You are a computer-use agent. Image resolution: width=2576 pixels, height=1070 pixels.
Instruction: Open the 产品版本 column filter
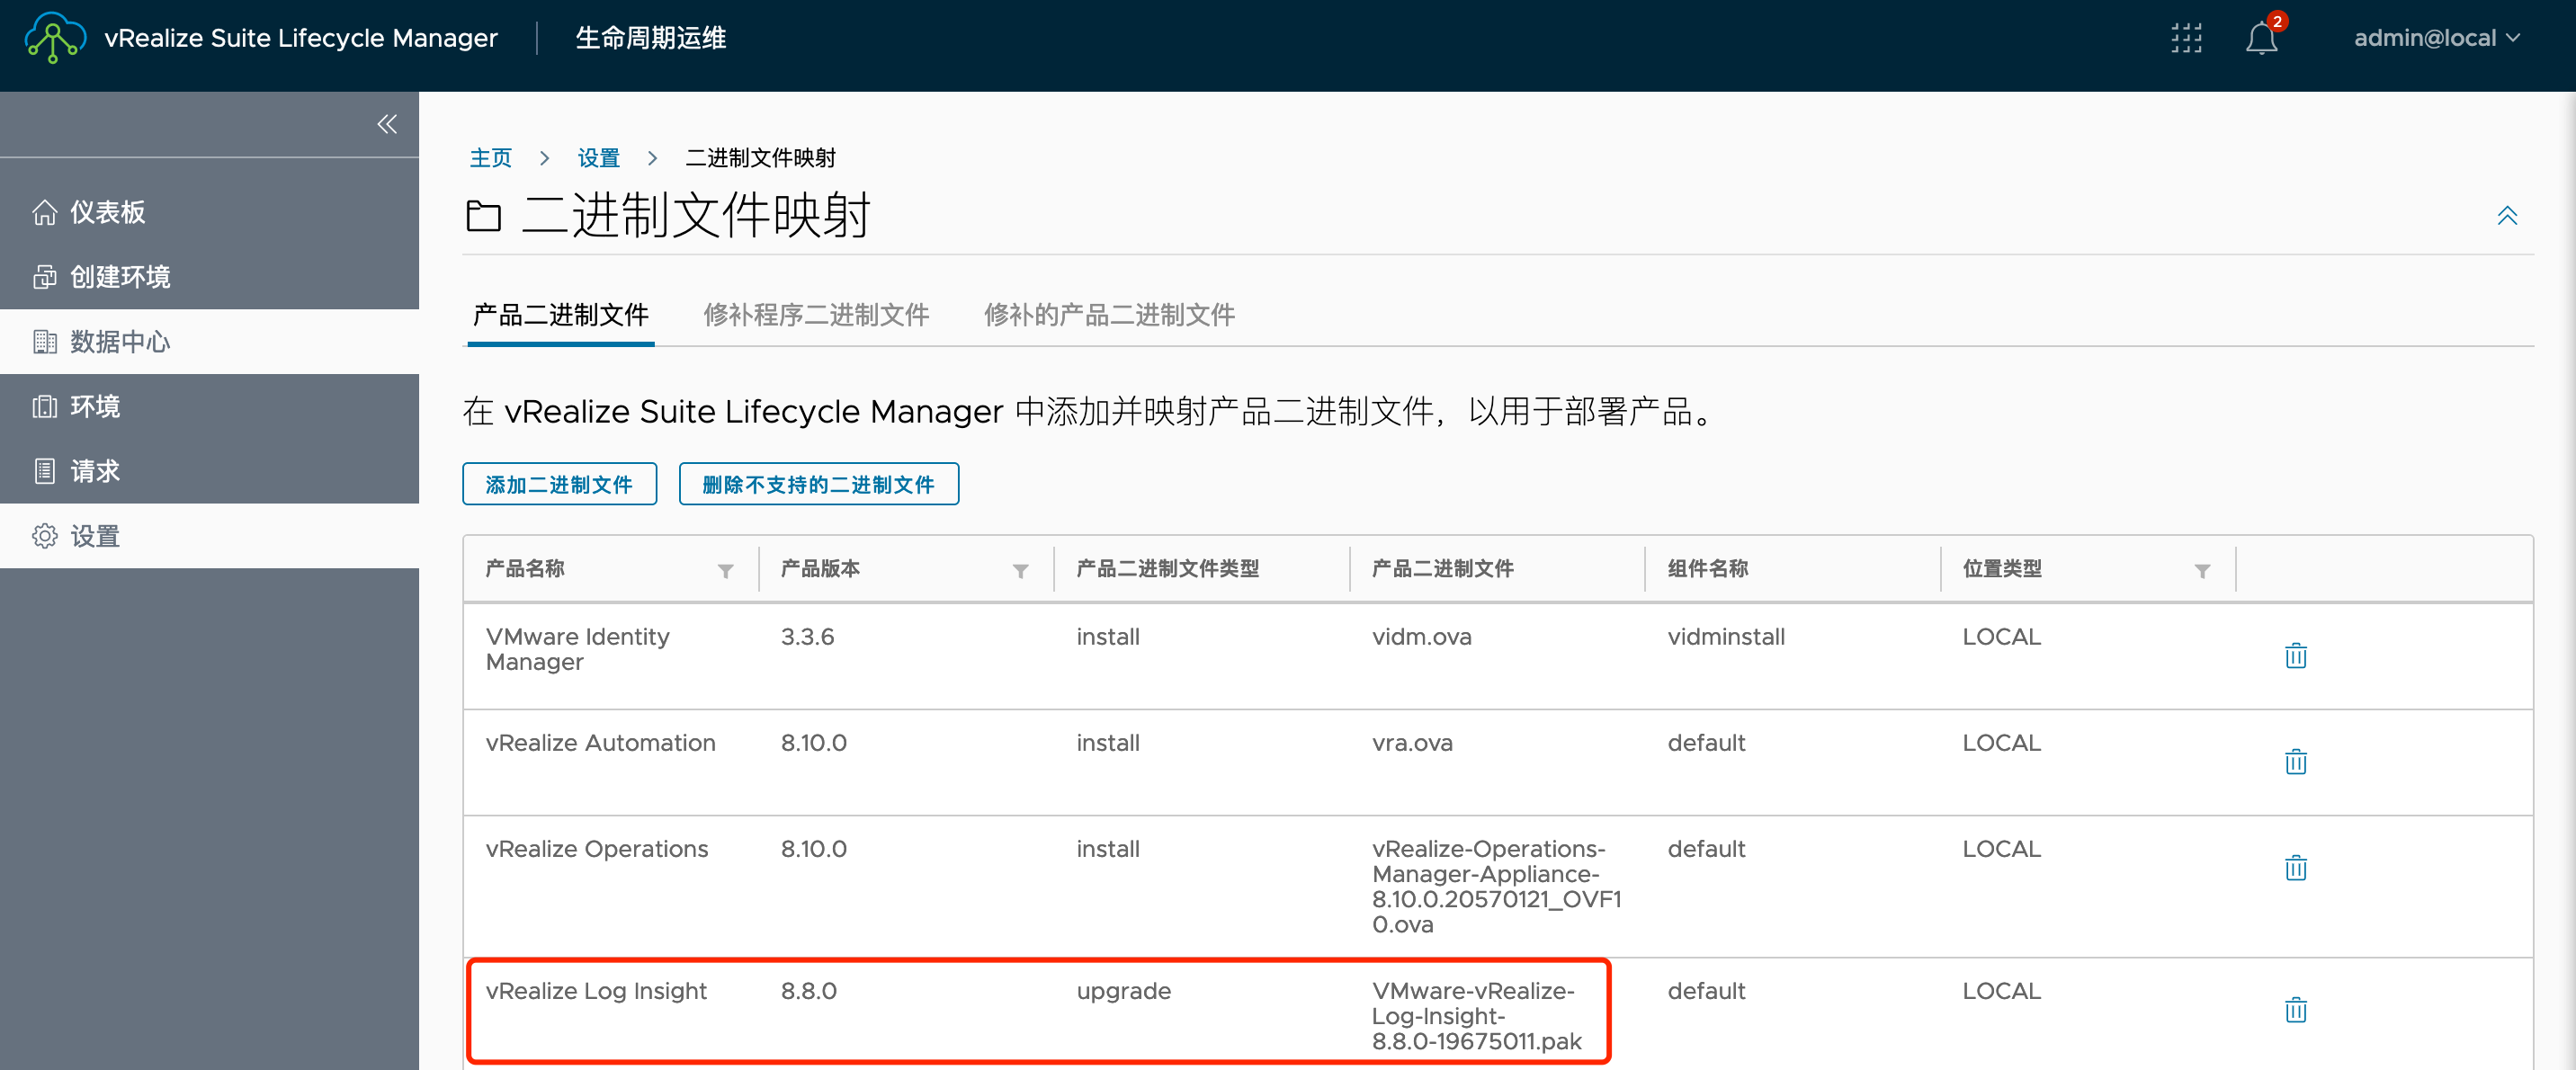(x=1020, y=571)
